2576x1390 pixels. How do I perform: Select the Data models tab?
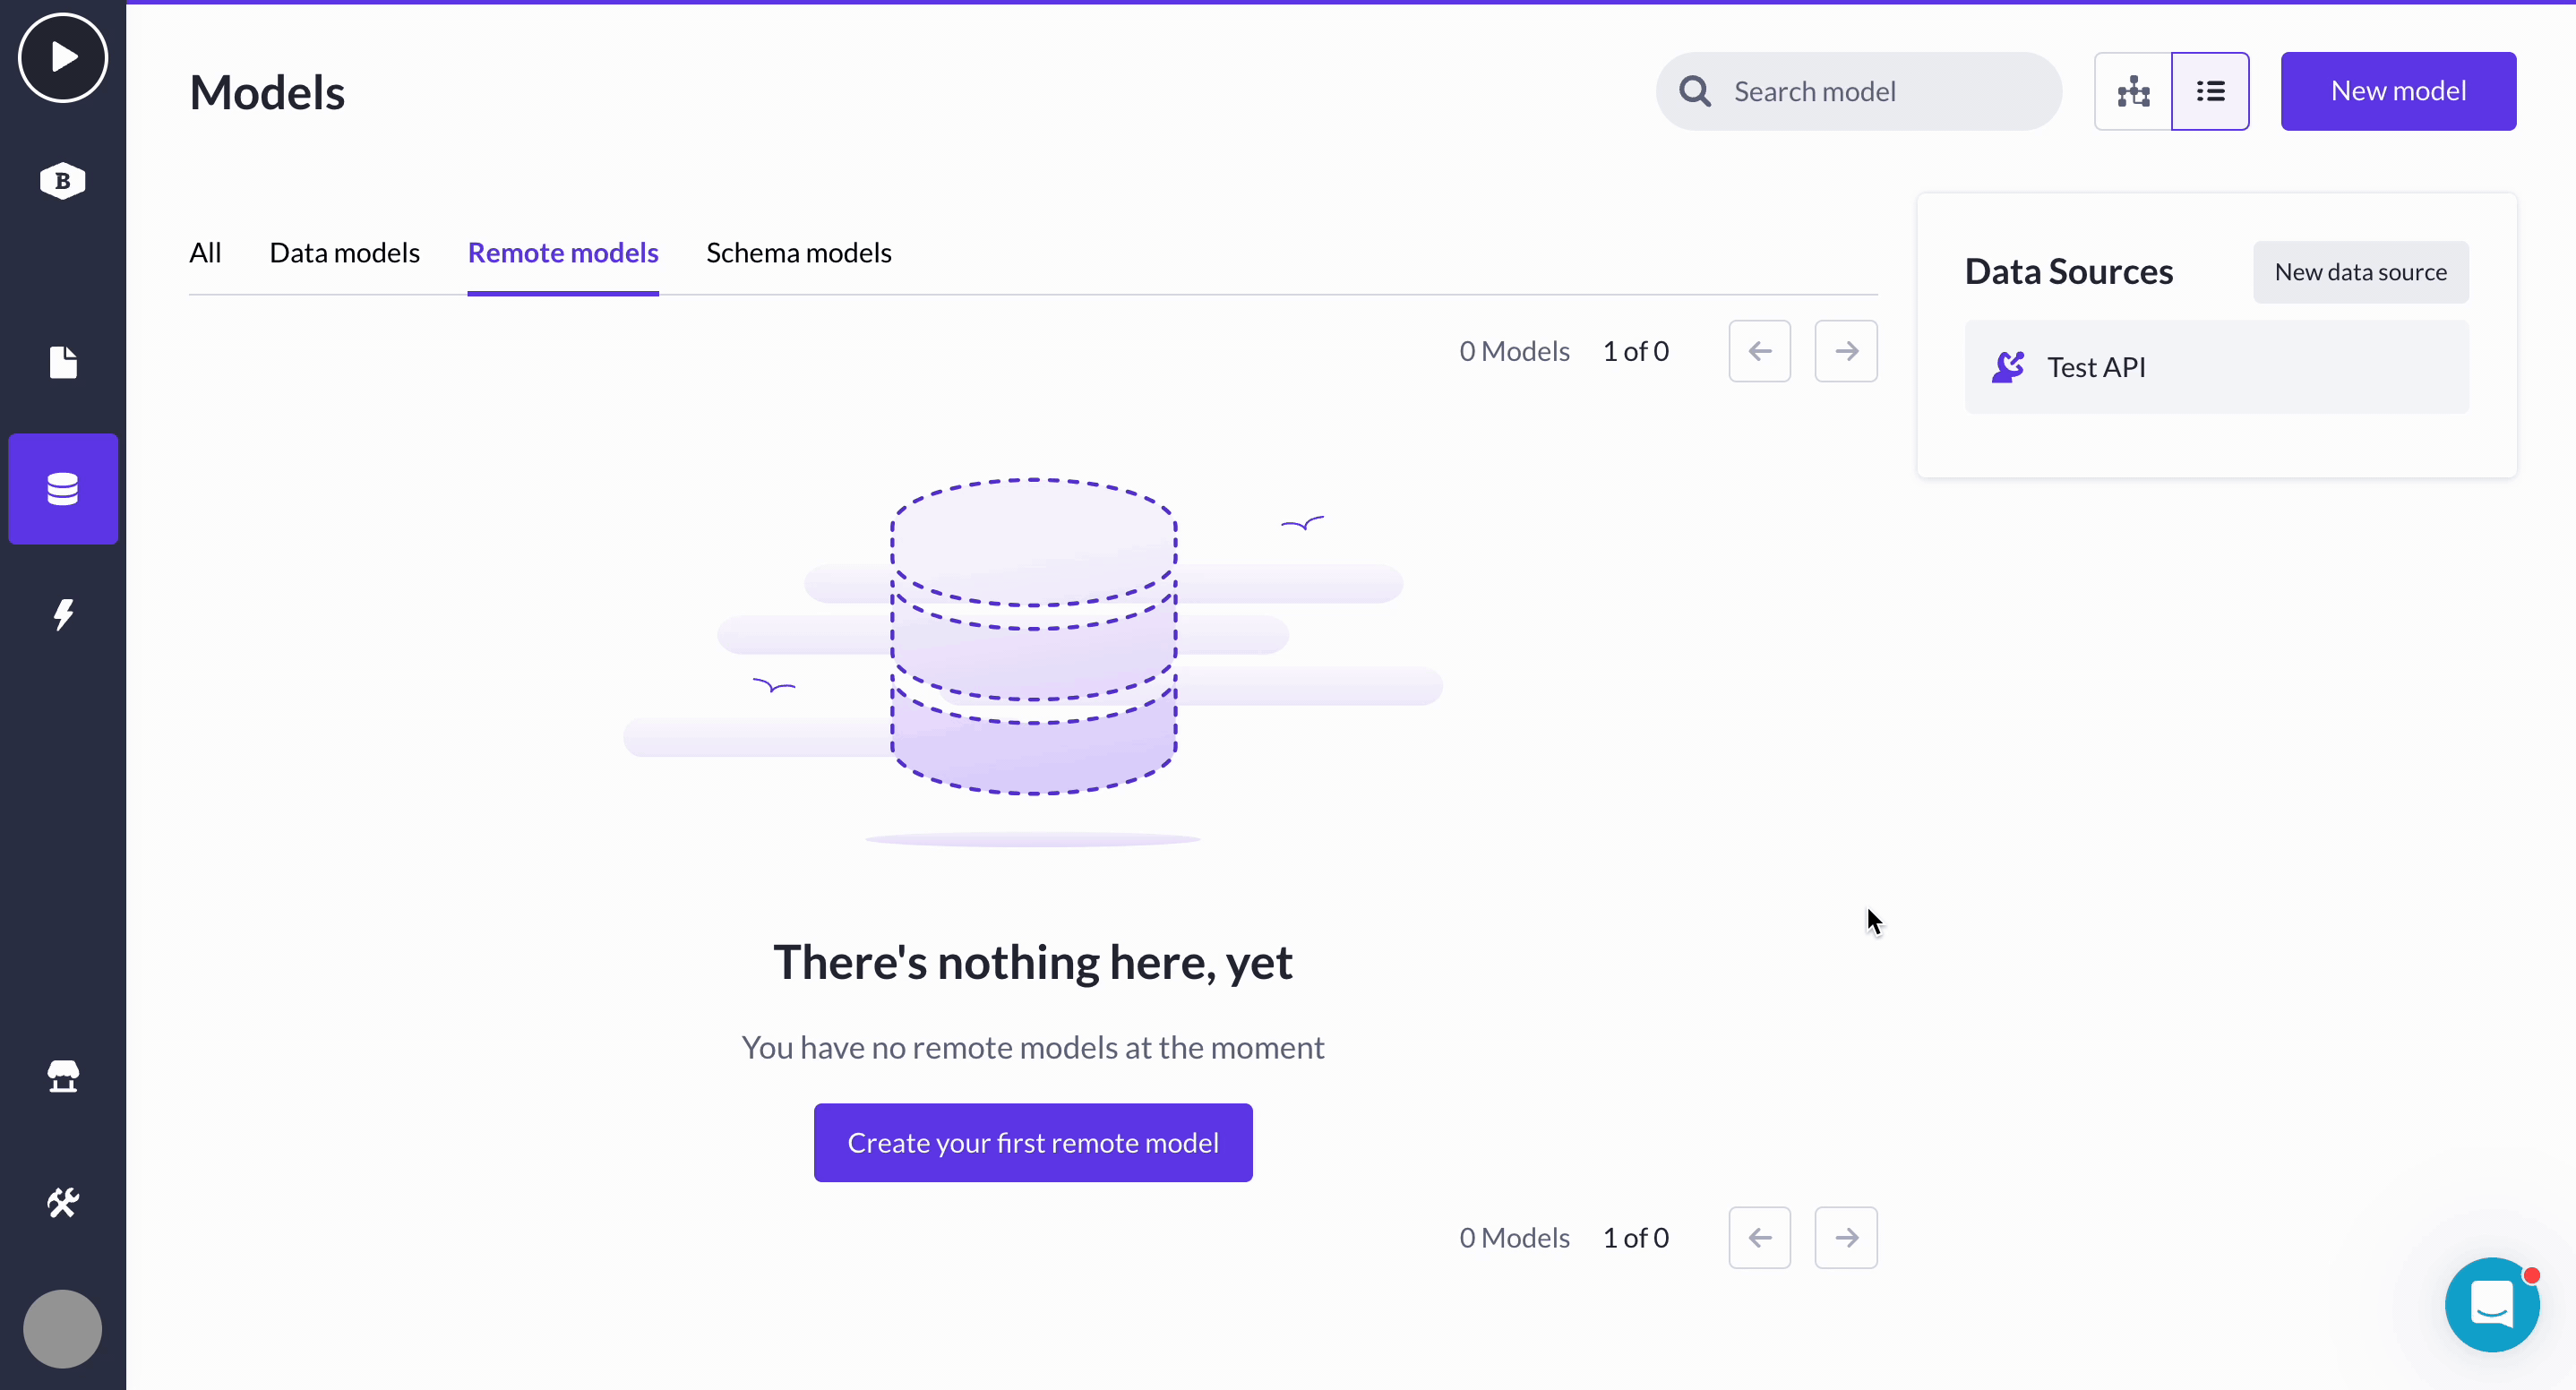pos(344,253)
